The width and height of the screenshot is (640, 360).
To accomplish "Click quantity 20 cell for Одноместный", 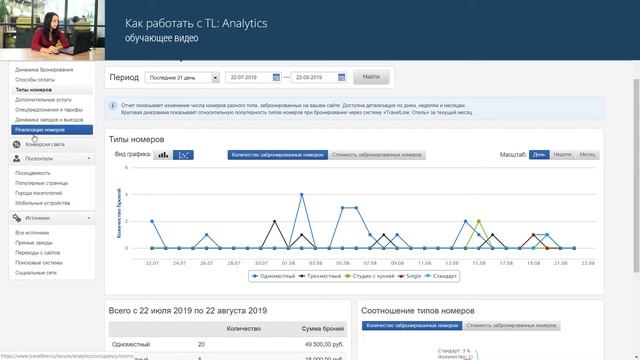I will coord(201,344).
